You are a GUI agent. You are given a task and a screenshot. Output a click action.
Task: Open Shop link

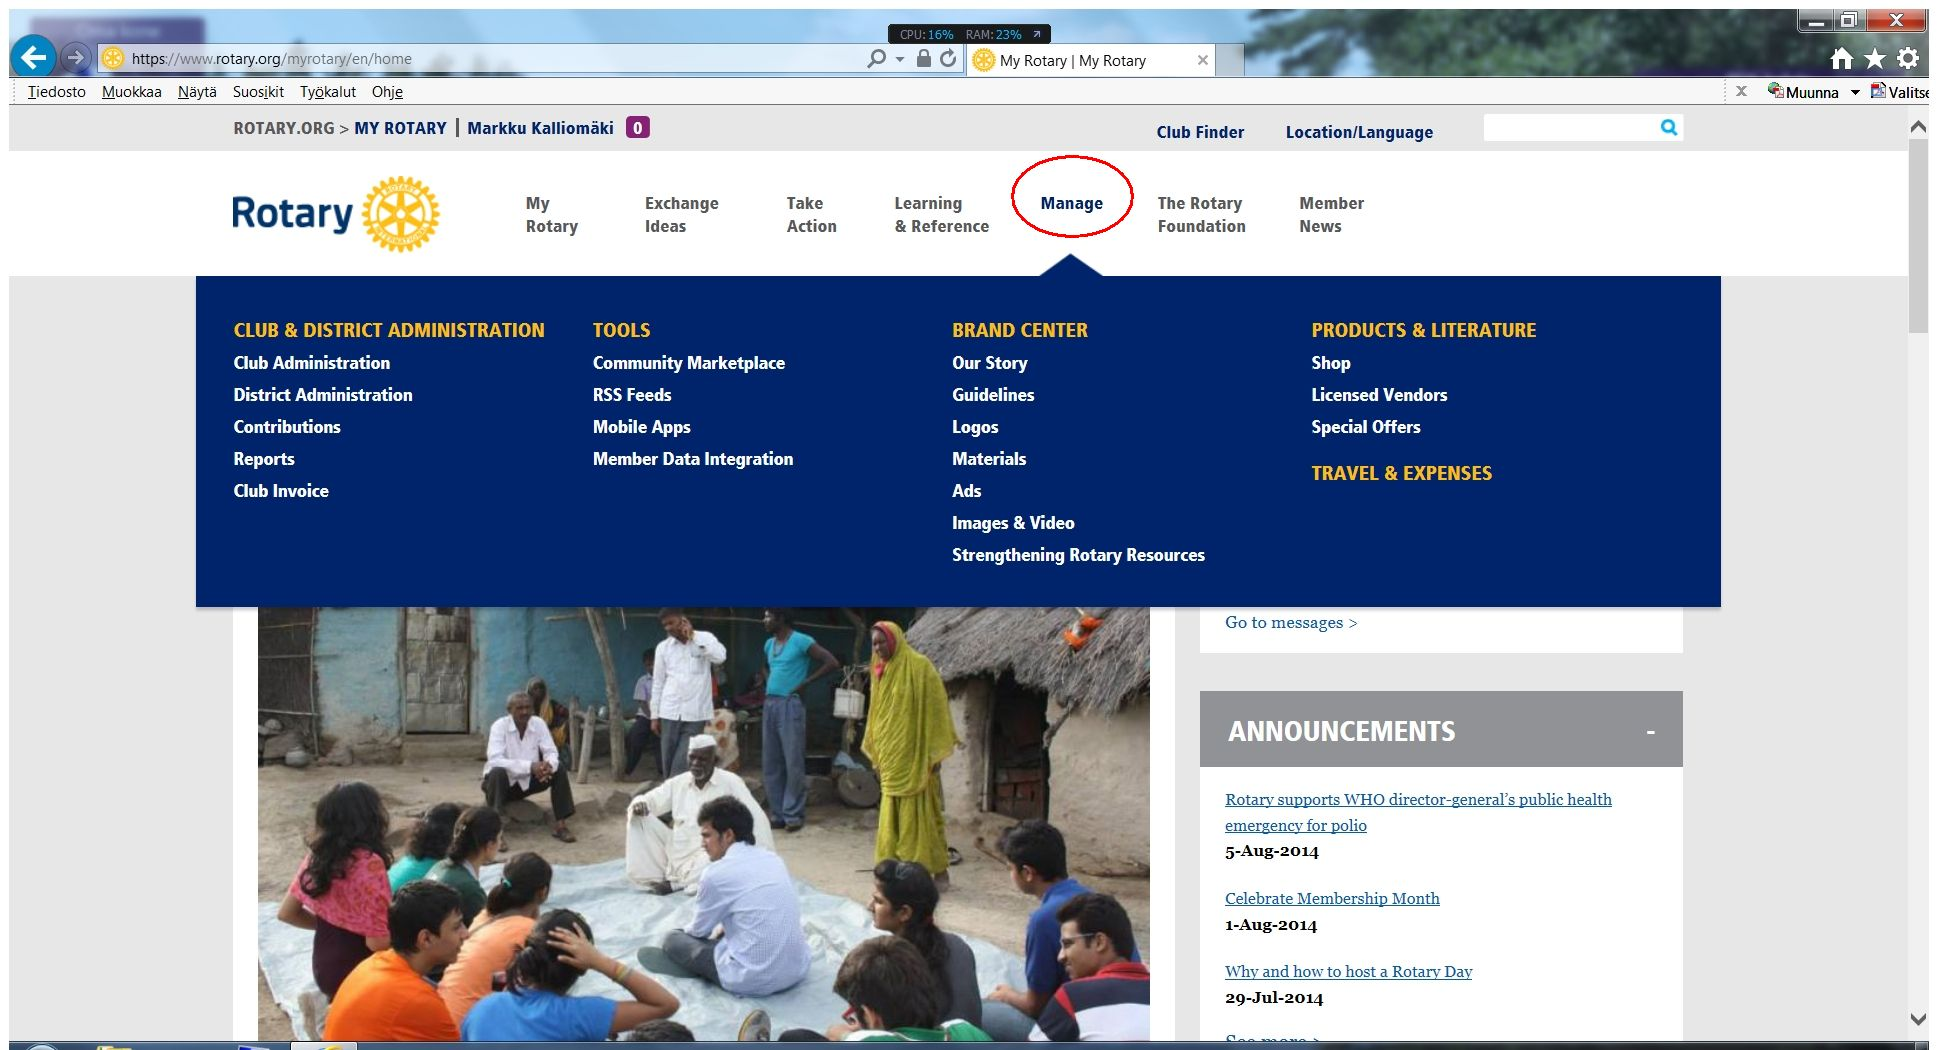click(x=1331, y=363)
